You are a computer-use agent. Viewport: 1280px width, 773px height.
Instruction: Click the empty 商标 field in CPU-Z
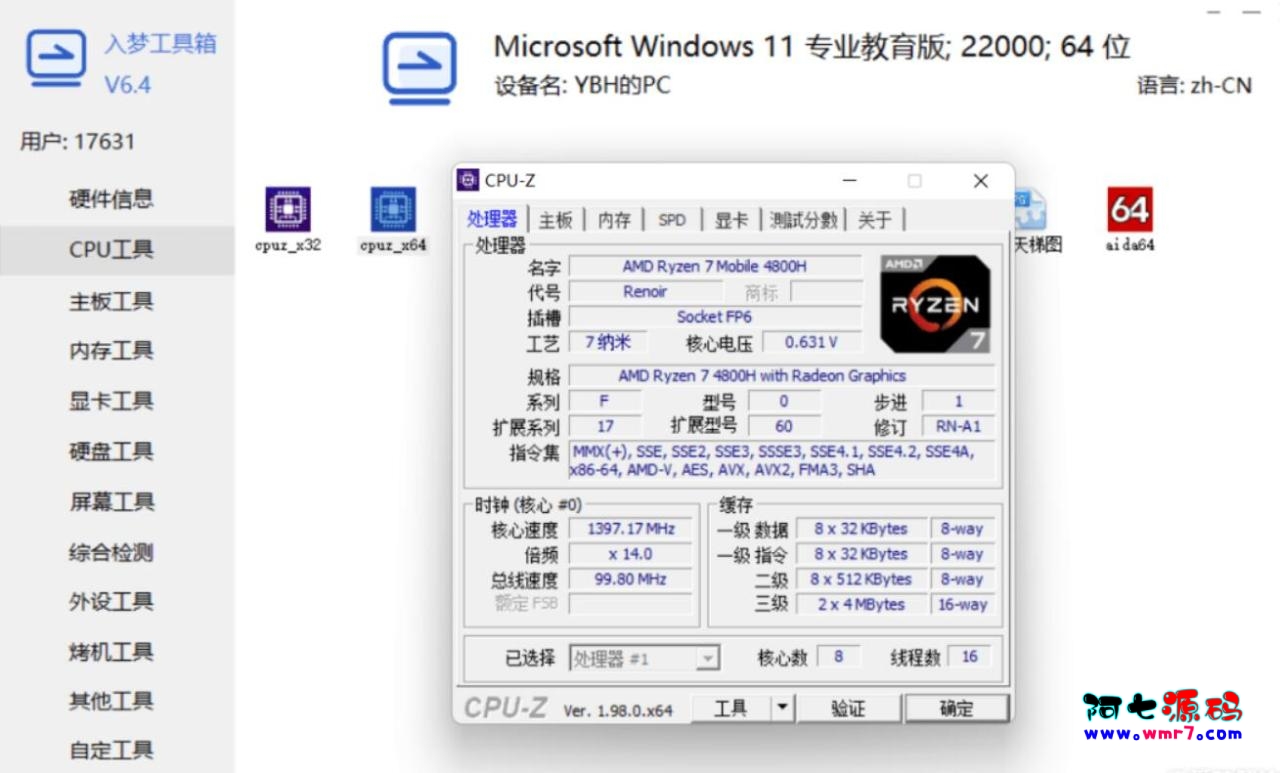(x=826, y=292)
